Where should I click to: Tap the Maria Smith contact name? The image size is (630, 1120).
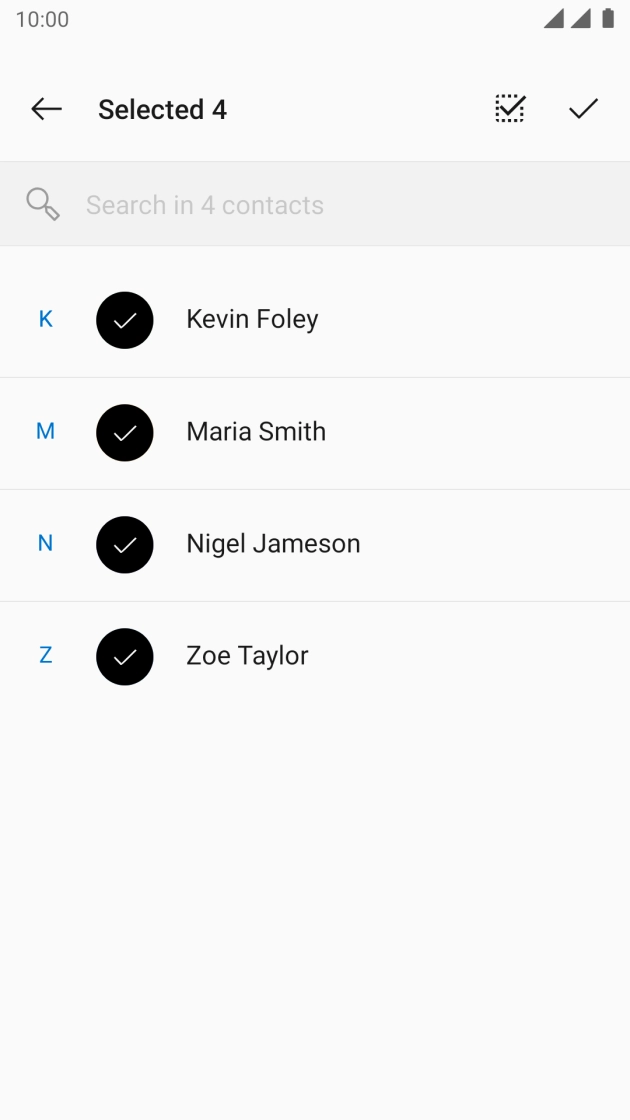(256, 431)
